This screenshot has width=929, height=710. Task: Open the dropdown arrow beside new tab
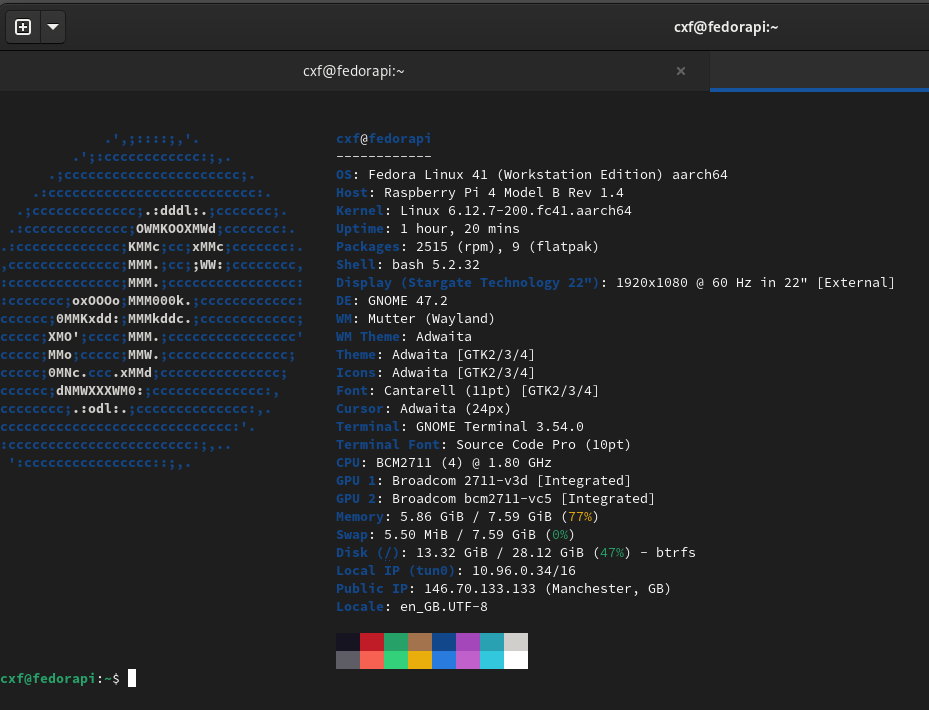pyautogui.click(x=52, y=27)
